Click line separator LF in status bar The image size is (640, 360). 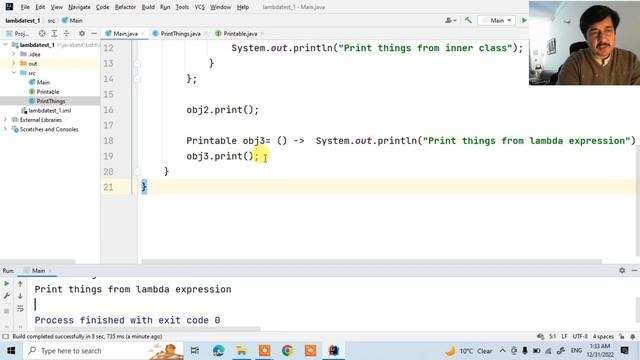pos(564,336)
